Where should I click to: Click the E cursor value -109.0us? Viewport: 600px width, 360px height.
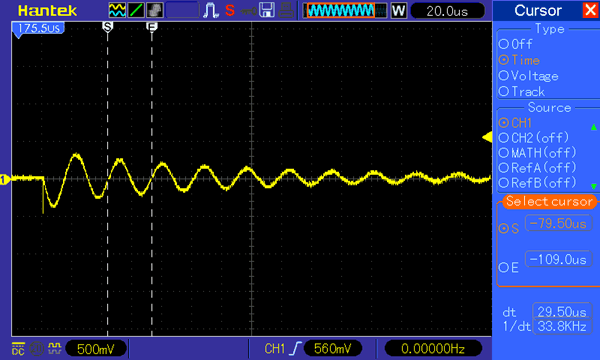pos(558,259)
